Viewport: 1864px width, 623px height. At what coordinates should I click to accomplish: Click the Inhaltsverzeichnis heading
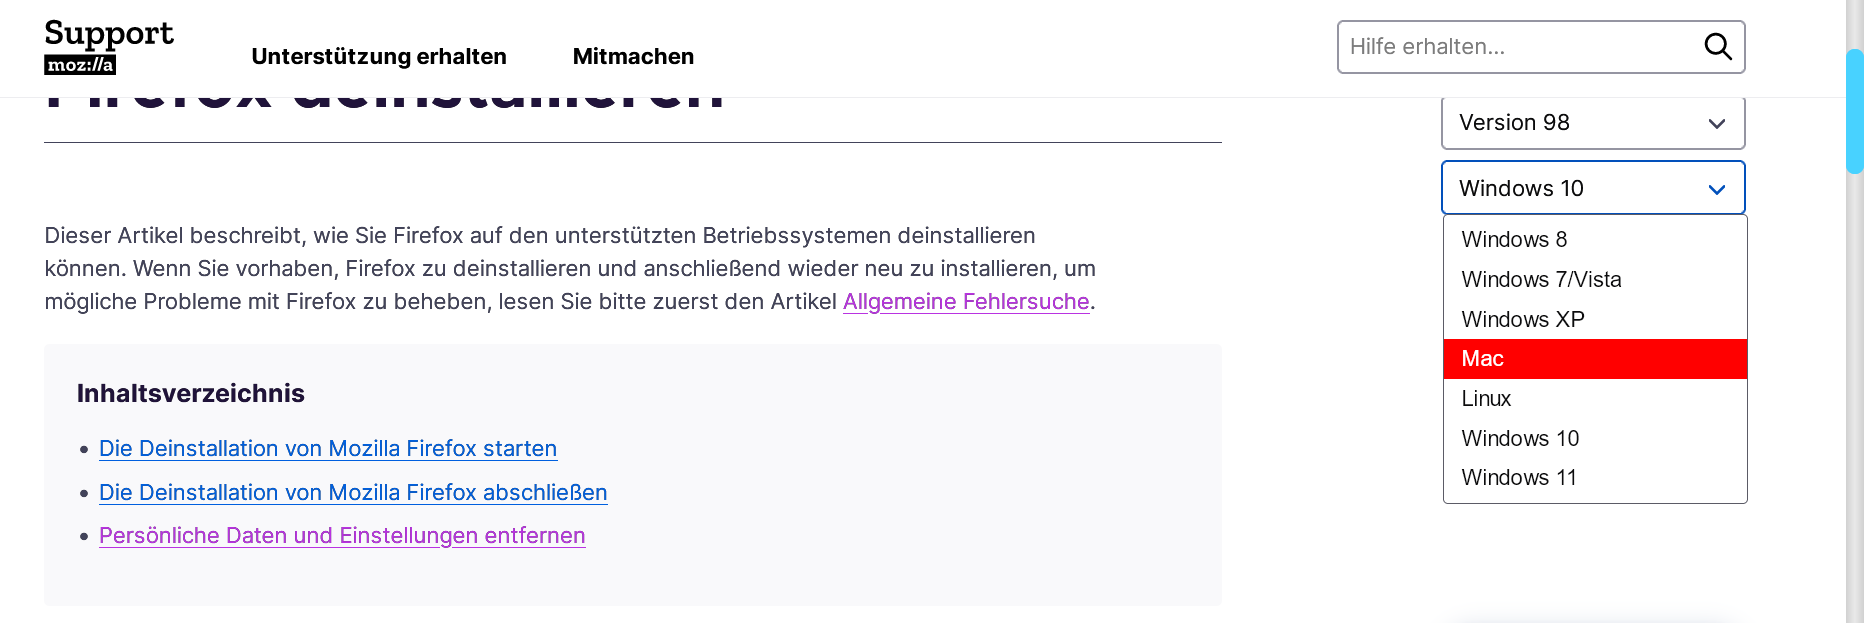pyautogui.click(x=191, y=394)
